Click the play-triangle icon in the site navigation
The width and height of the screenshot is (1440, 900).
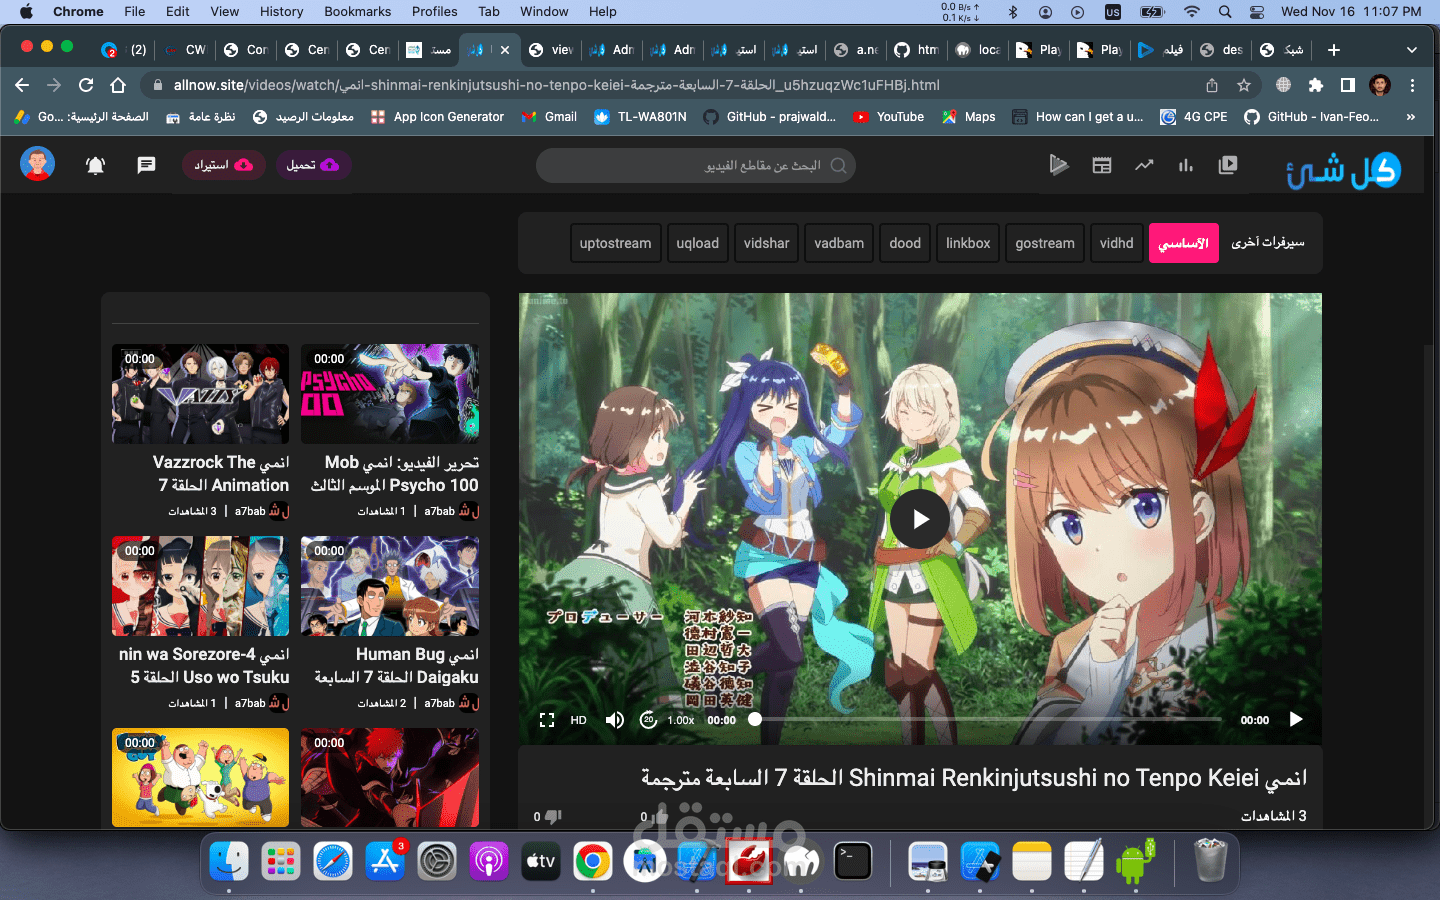[1059, 165]
